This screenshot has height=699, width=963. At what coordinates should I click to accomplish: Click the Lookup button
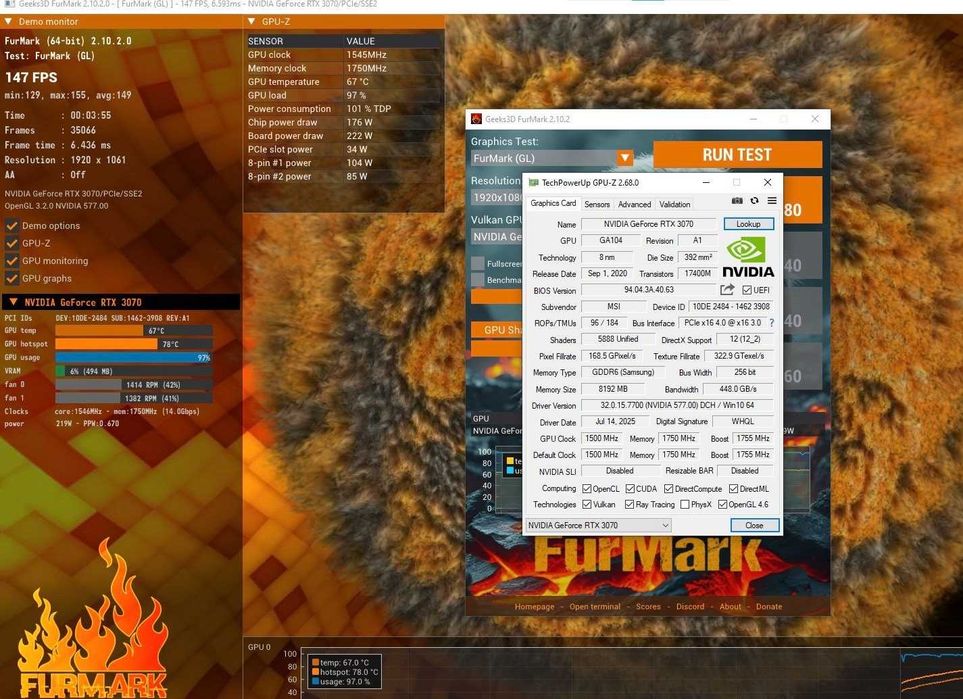(748, 224)
